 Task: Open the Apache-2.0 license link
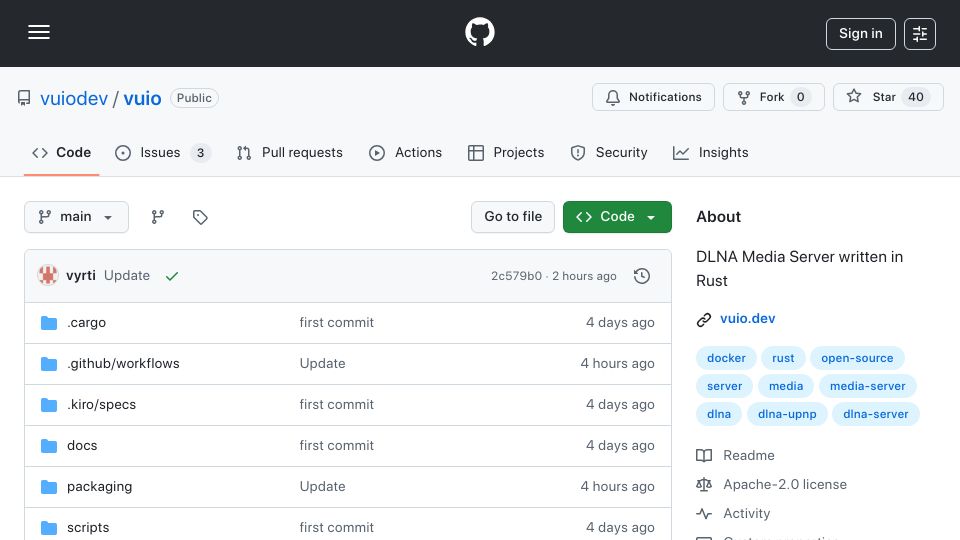point(771,484)
